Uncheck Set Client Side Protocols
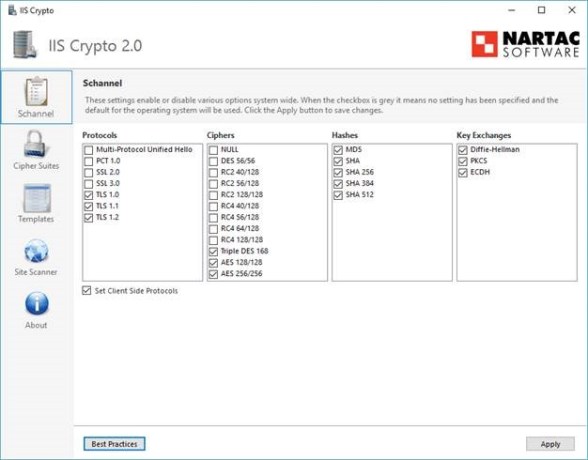Viewport: 588px width, 460px height. [87, 291]
